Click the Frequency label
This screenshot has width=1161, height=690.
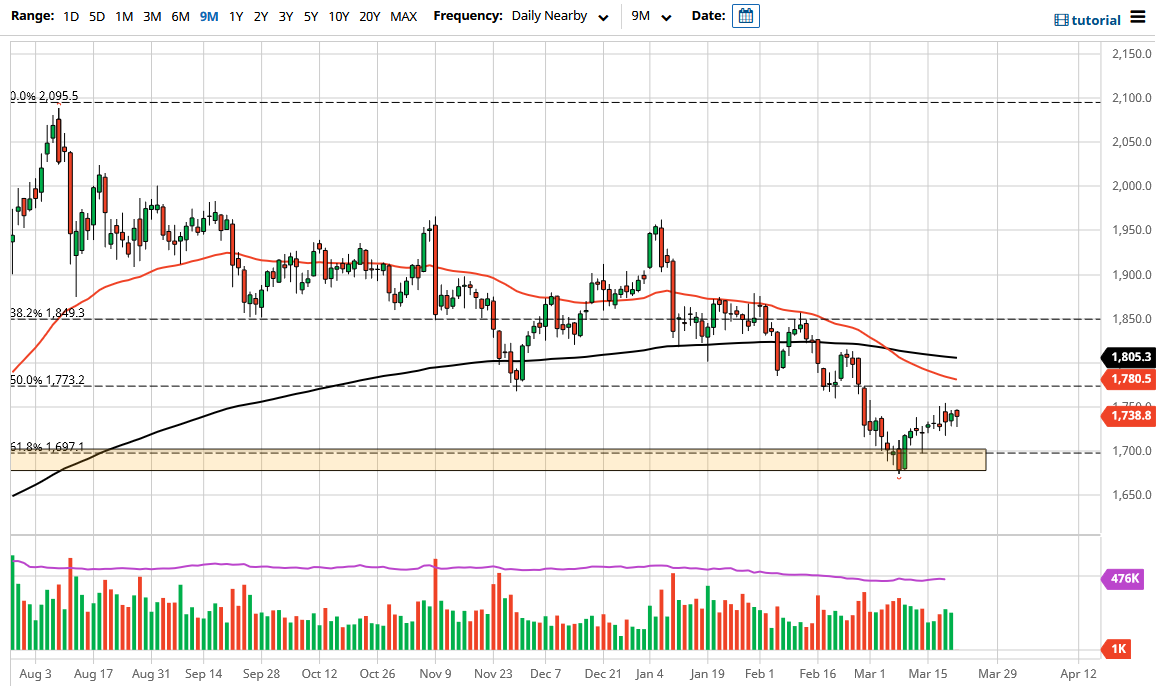tap(468, 16)
